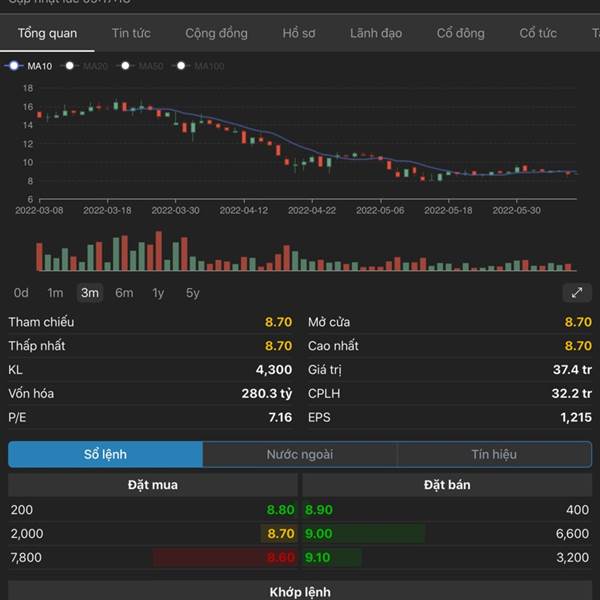Select the 5y chart range
The width and height of the screenshot is (600, 600).
tap(192, 293)
